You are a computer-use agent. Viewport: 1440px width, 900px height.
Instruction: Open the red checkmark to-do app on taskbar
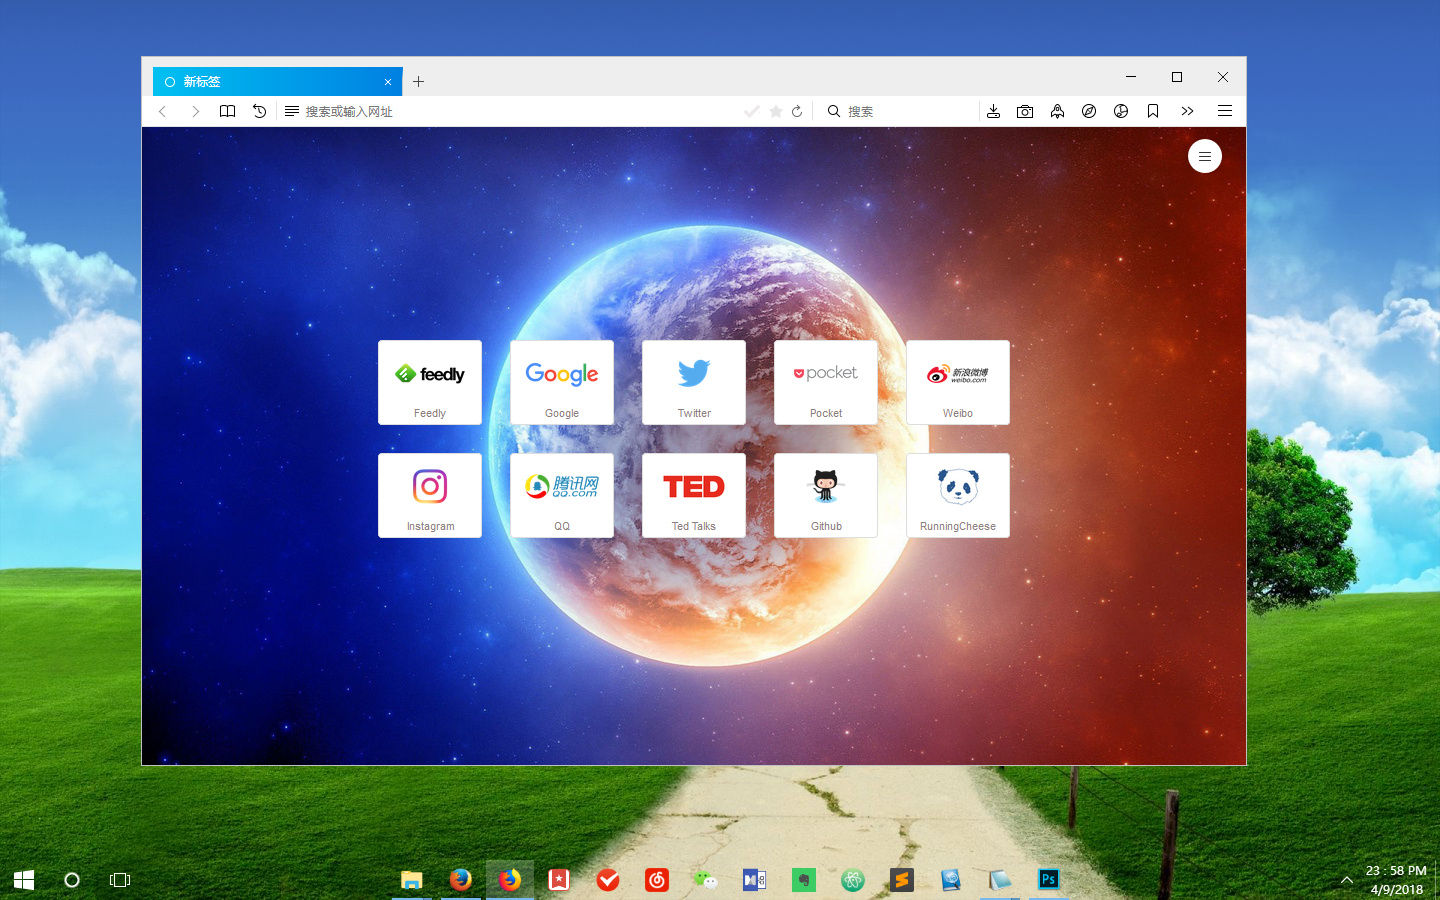click(608, 880)
